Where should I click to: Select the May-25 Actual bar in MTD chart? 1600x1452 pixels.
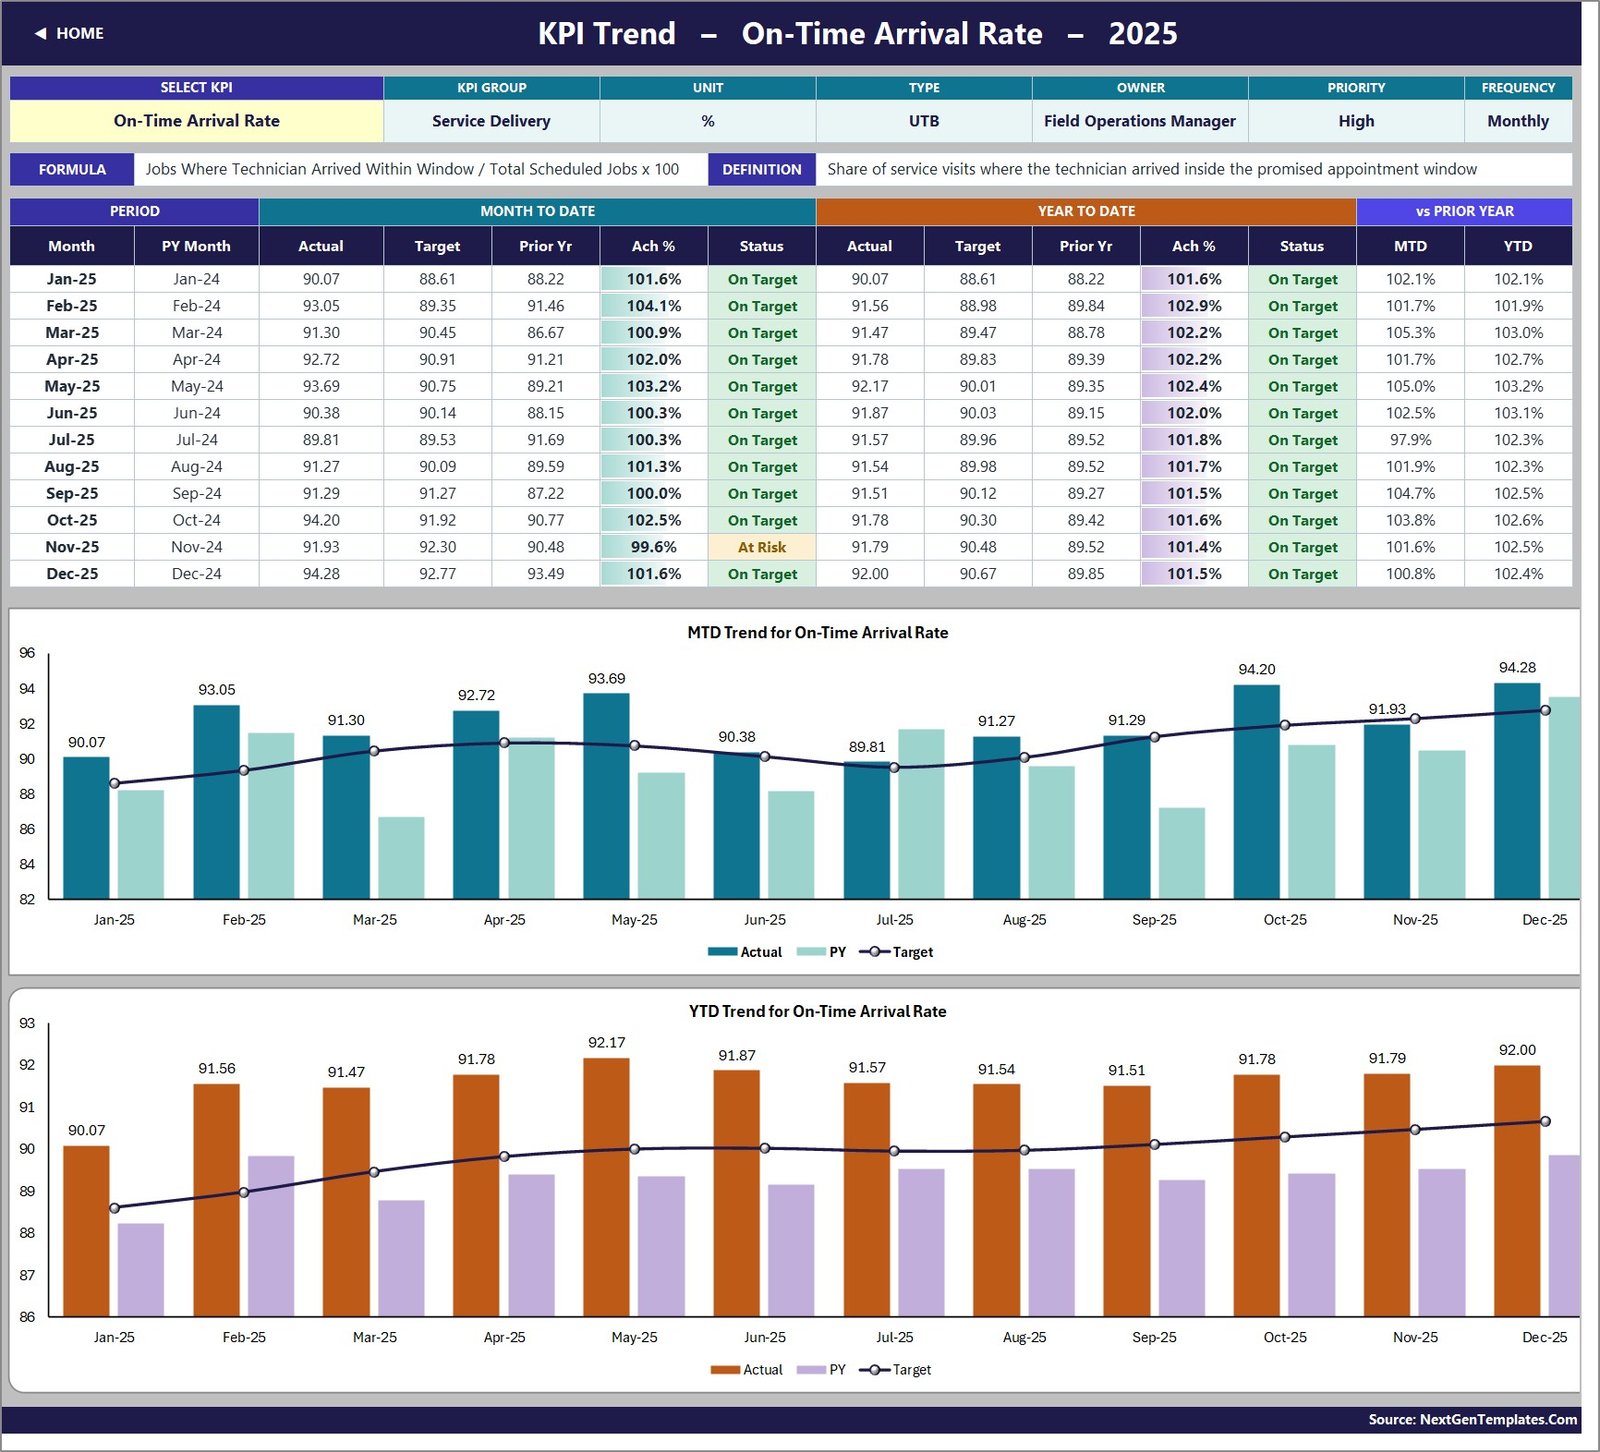click(606, 796)
